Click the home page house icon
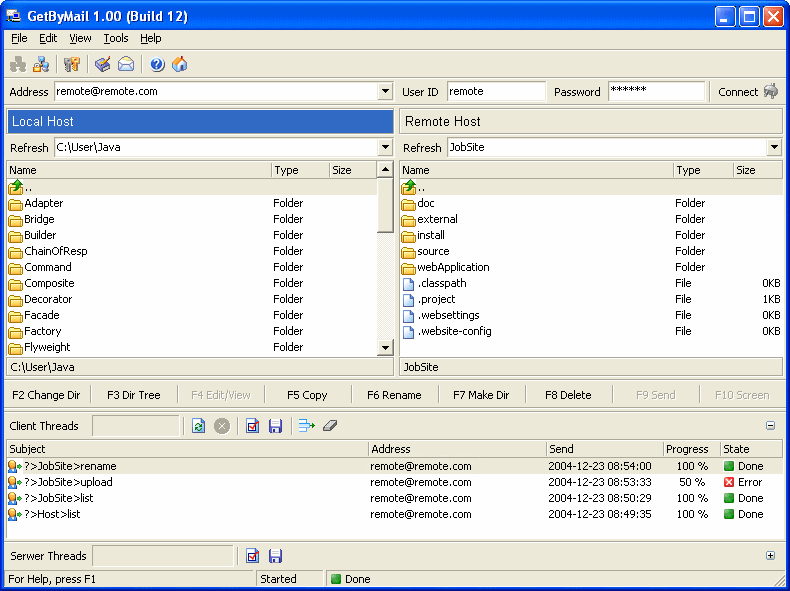Screen dimensions: 790x591 click(x=179, y=64)
